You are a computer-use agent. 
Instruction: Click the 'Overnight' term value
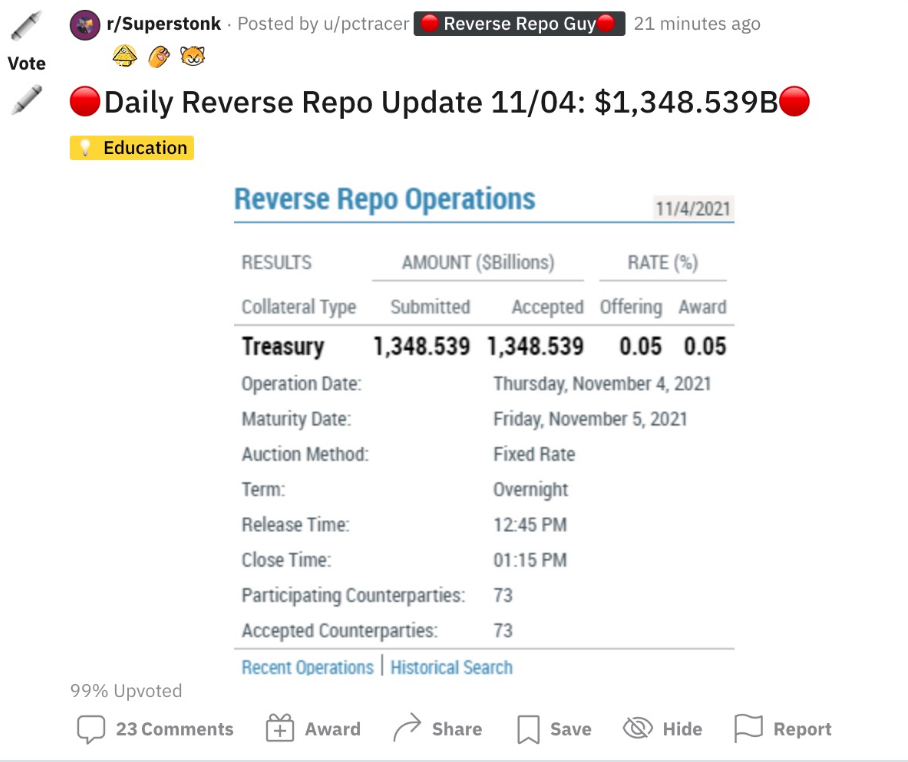[530, 490]
